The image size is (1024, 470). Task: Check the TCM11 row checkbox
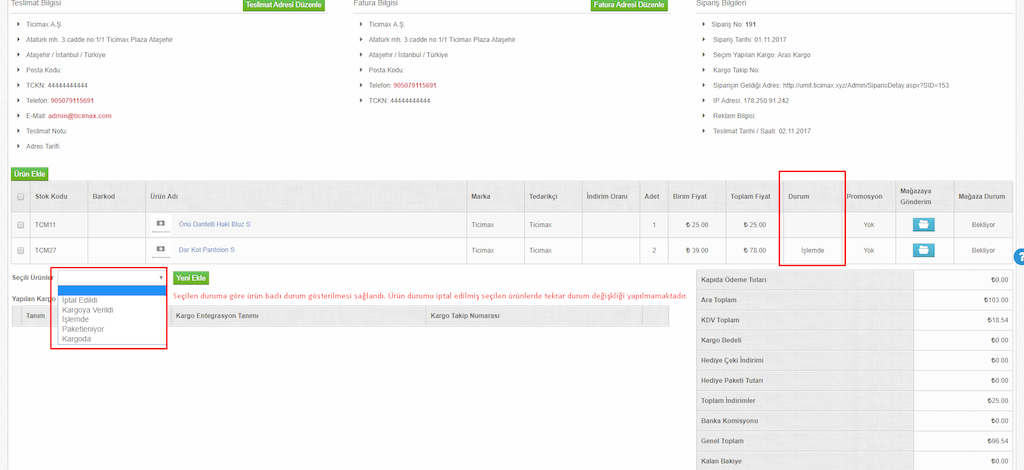[x=21, y=225]
